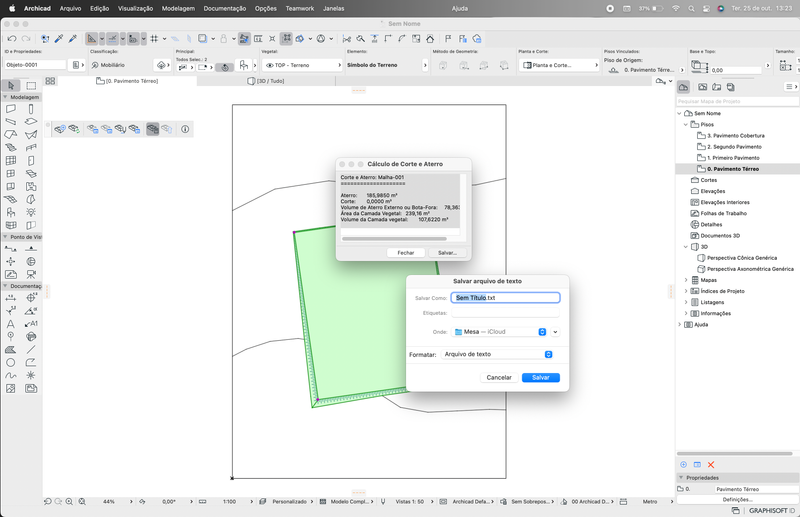The width and height of the screenshot is (800, 517).
Task: Open the macOS Control Center icon
Action: (706, 9)
